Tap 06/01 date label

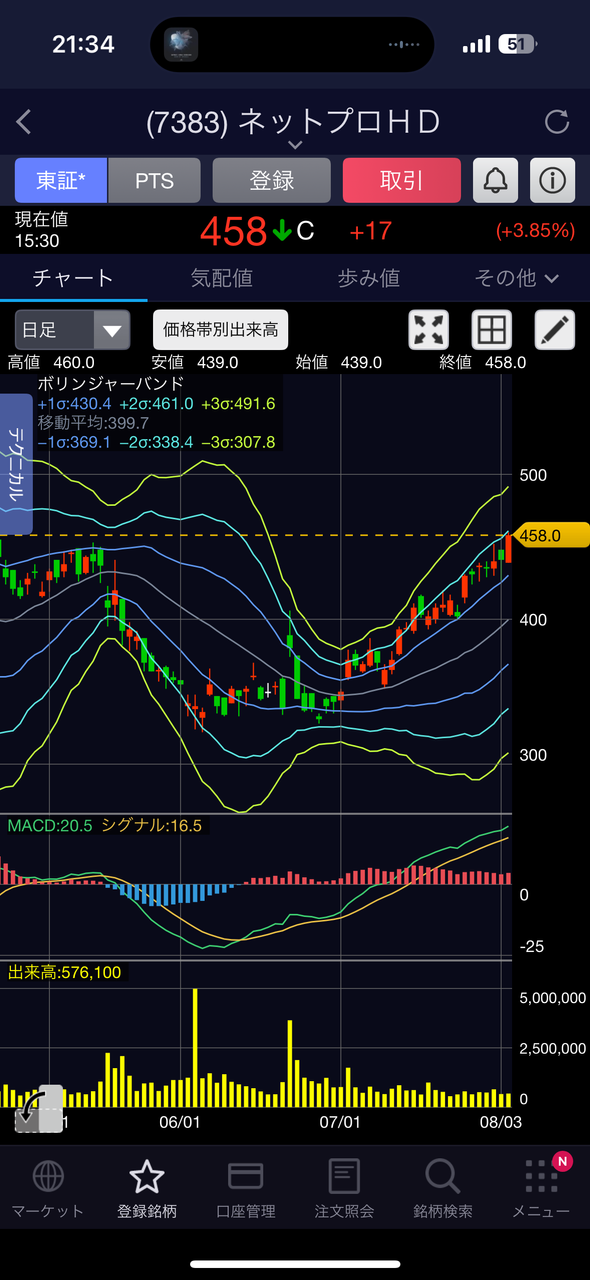click(181, 1122)
